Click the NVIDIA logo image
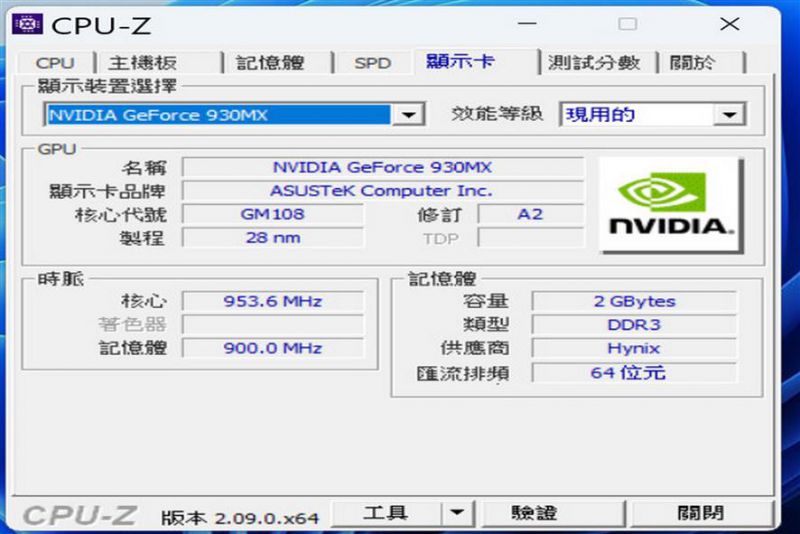 pyautogui.click(x=671, y=206)
